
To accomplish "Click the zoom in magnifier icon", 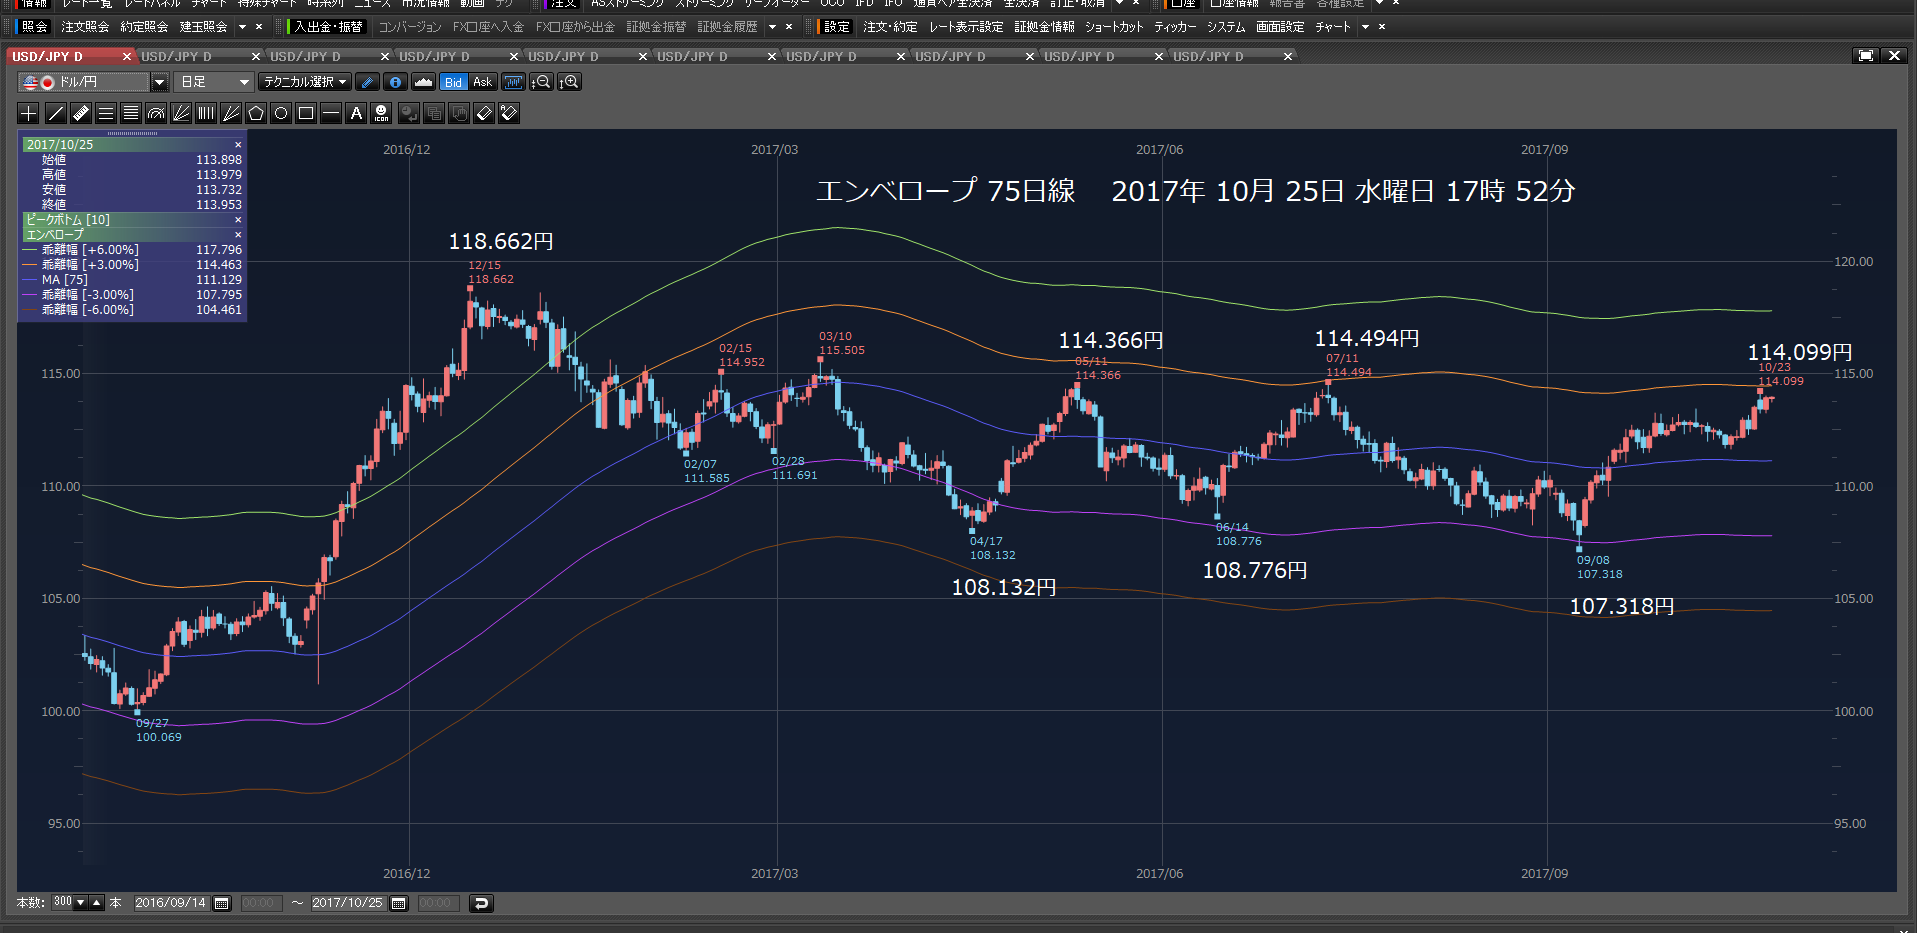I will (569, 82).
